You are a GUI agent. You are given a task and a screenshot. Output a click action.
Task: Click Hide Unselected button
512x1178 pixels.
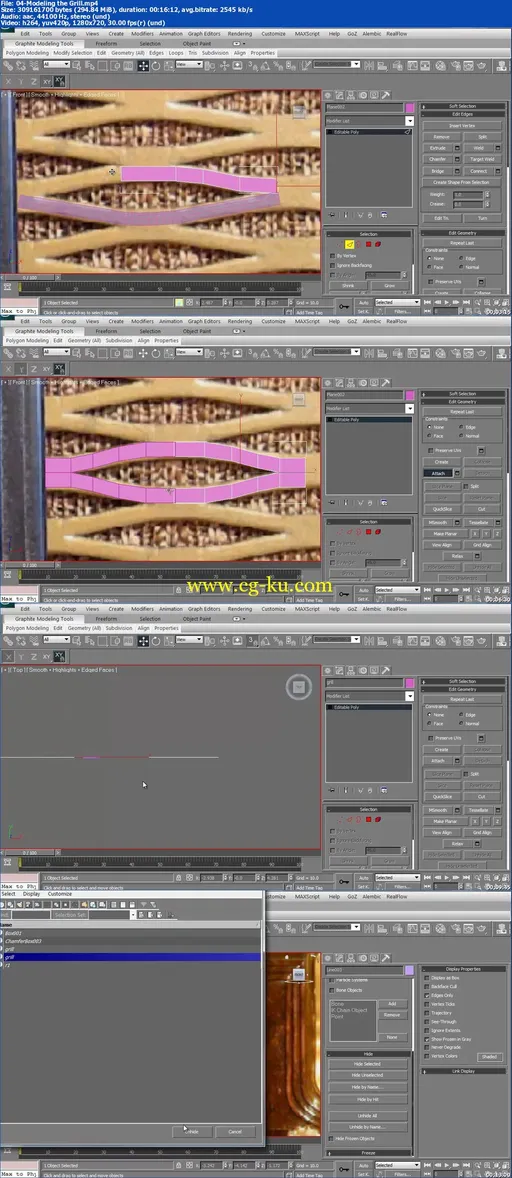coord(368,1075)
